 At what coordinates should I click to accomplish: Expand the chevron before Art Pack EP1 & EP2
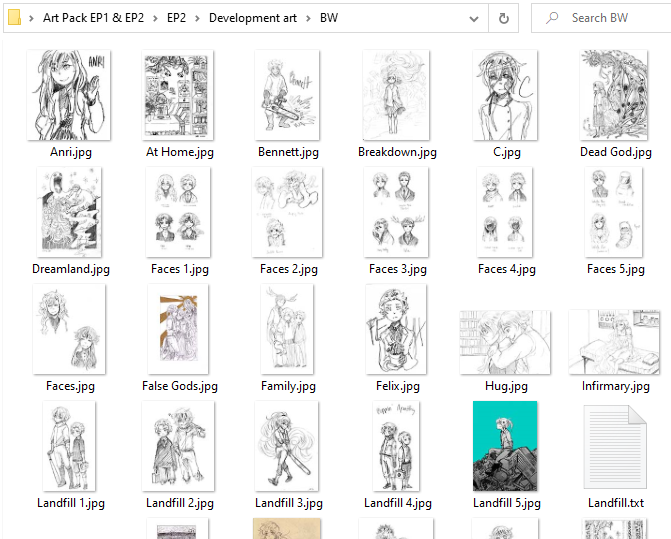pos(31,18)
